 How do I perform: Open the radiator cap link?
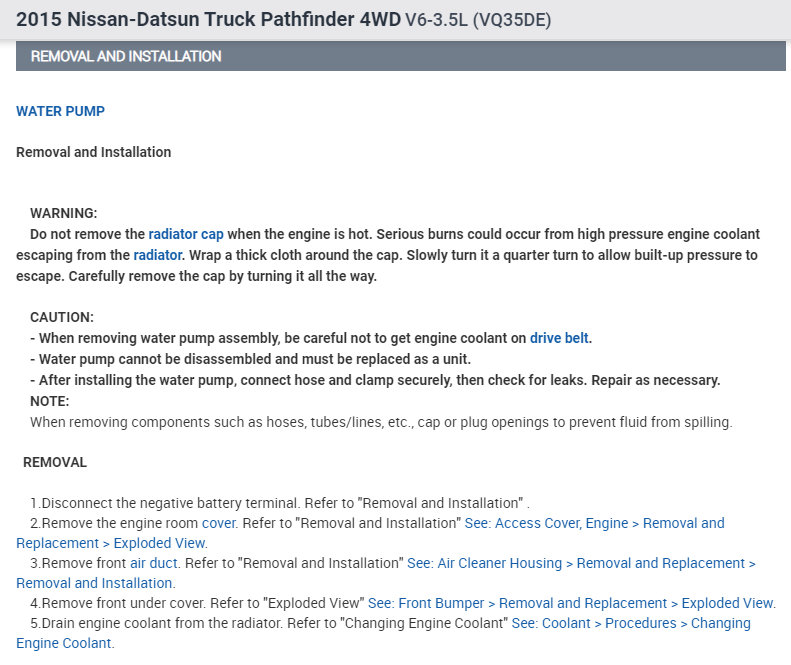tap(194, 234)
